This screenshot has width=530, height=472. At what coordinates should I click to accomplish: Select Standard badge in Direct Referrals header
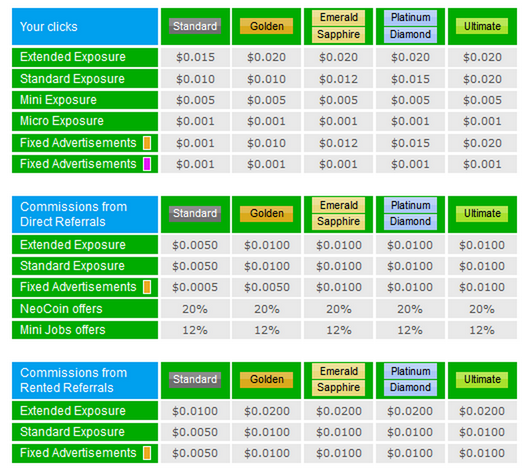(x=195, y=214)
